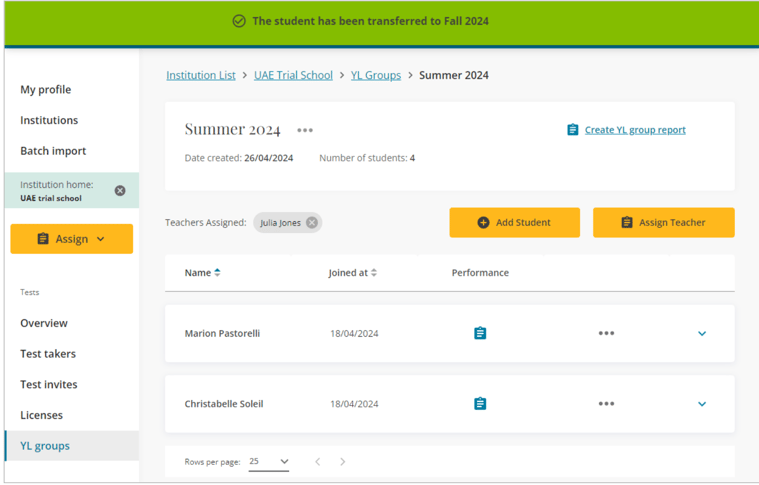Expand Marion Pastorelli's row details
The height and width of the screenshot is (485, 759).
point(702,334)
